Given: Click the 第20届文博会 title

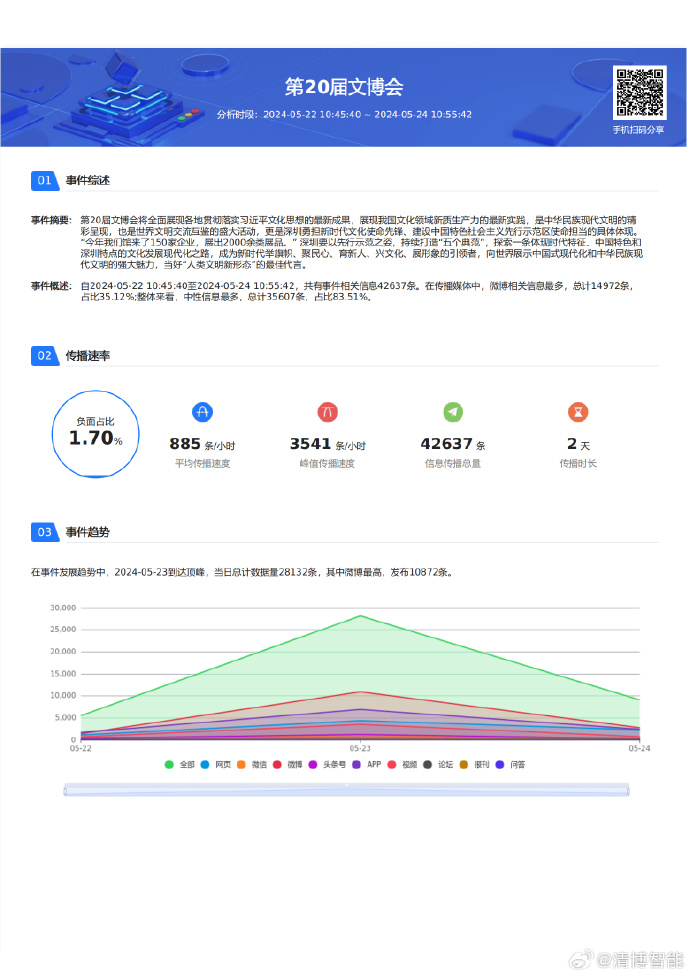Looking at the screenshot, I should click(344, 87).
